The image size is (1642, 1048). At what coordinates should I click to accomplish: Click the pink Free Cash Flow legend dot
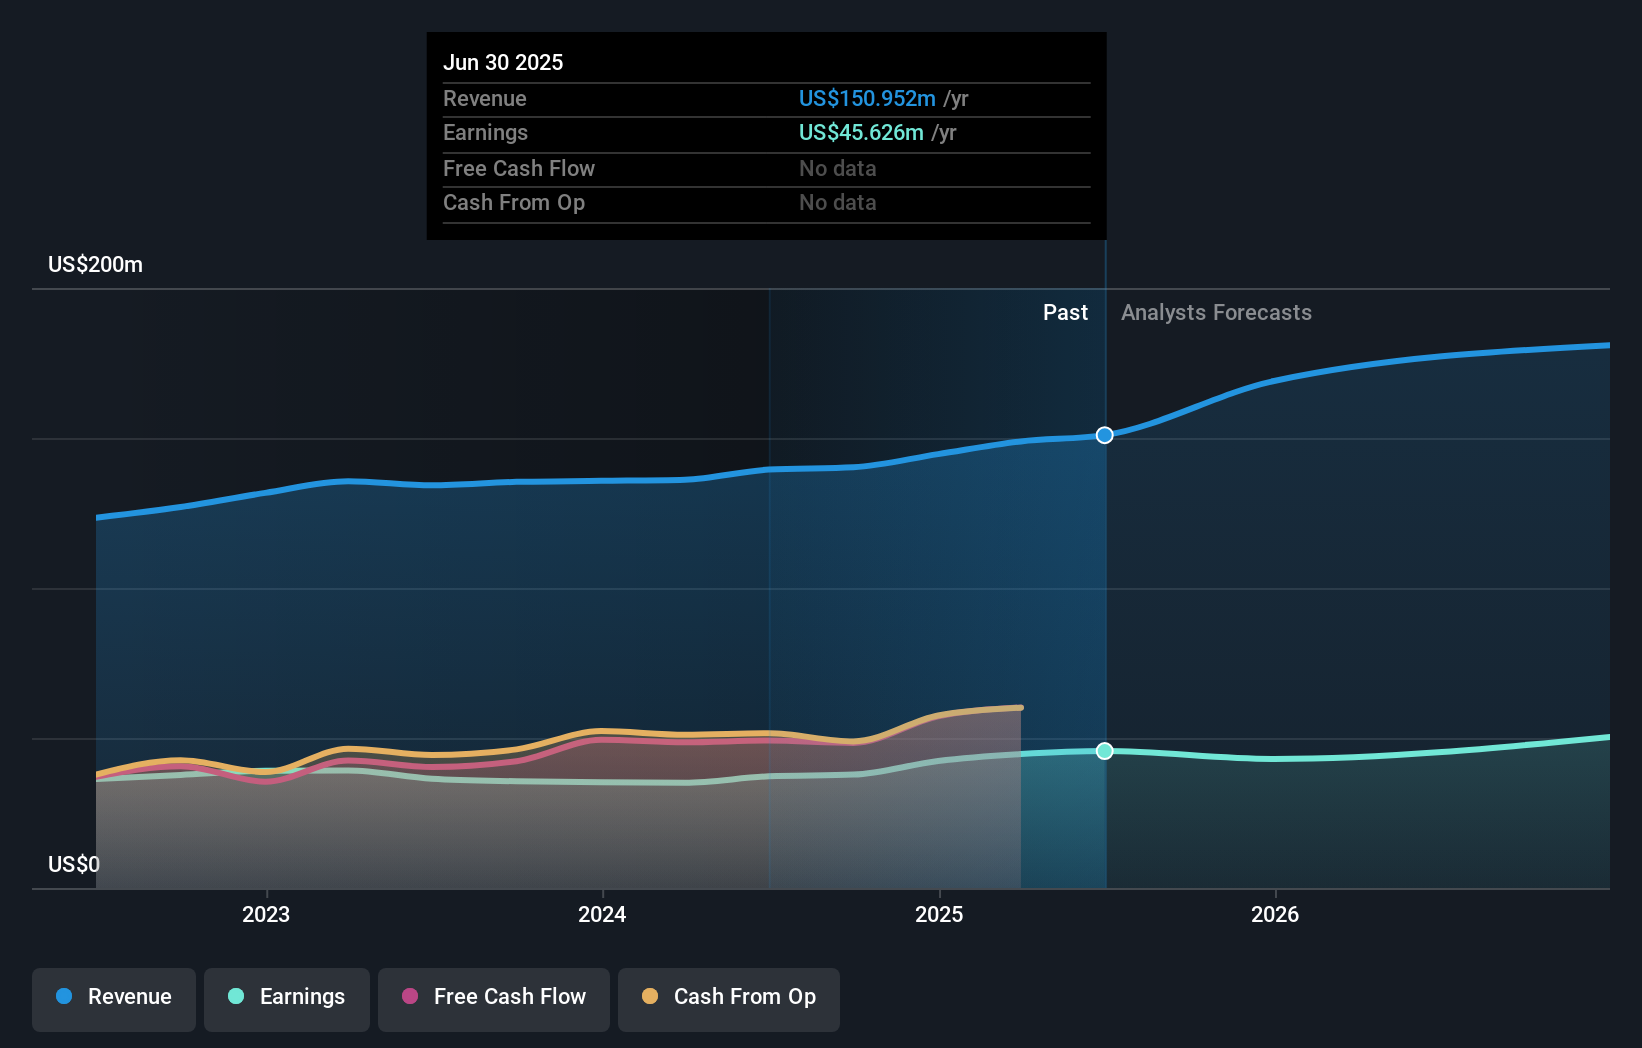[410, 997]
